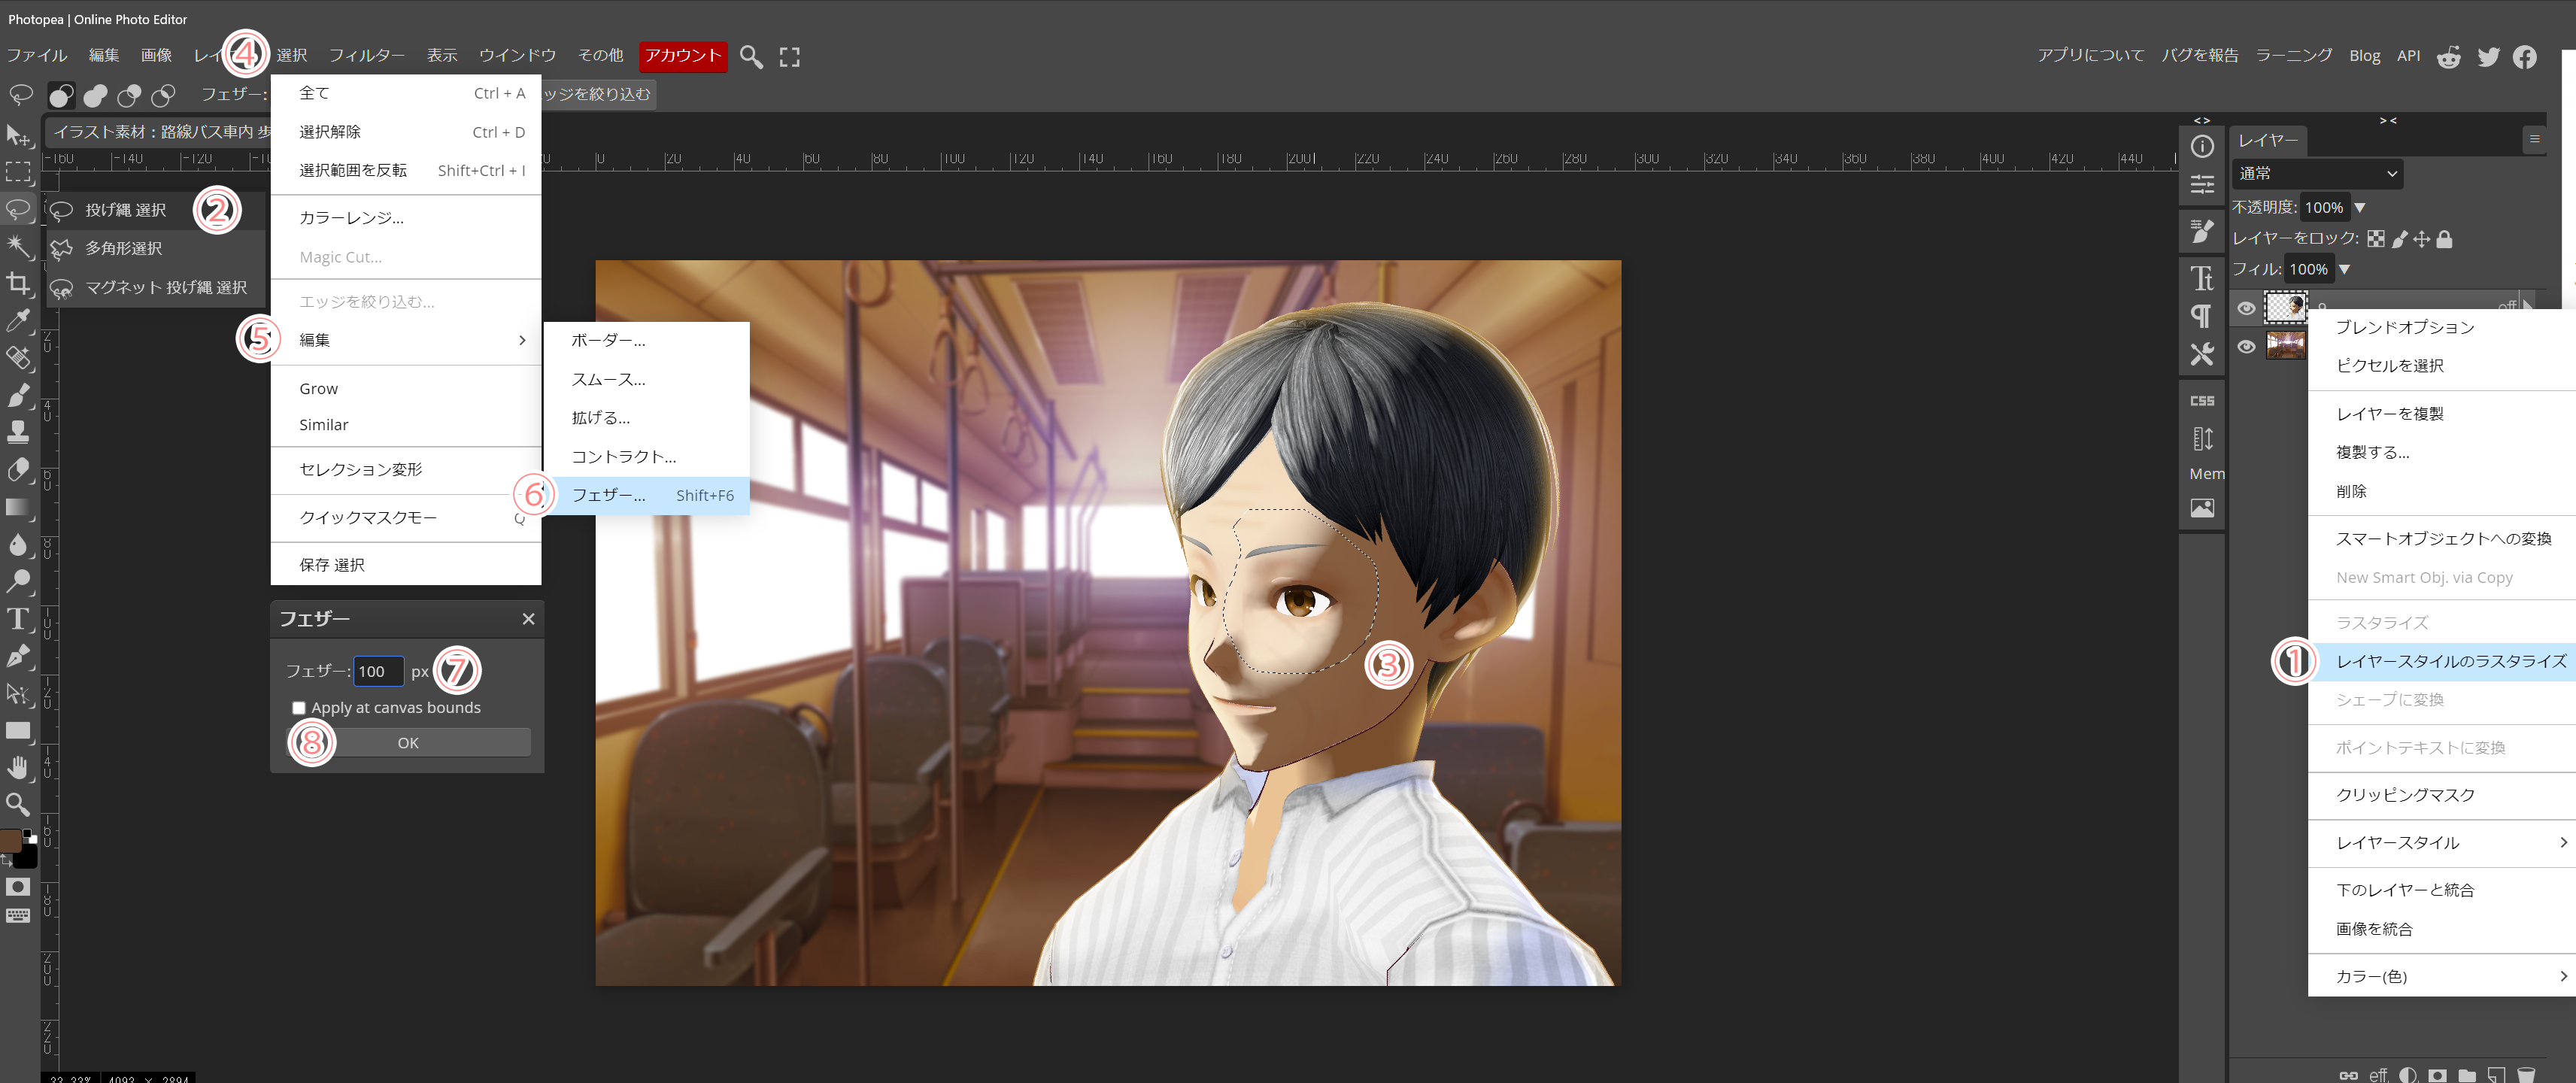This screenshot has width=2576, height=1083.
Task: Toggle fullscreen icon in menu bar
Action: point(790,57)
